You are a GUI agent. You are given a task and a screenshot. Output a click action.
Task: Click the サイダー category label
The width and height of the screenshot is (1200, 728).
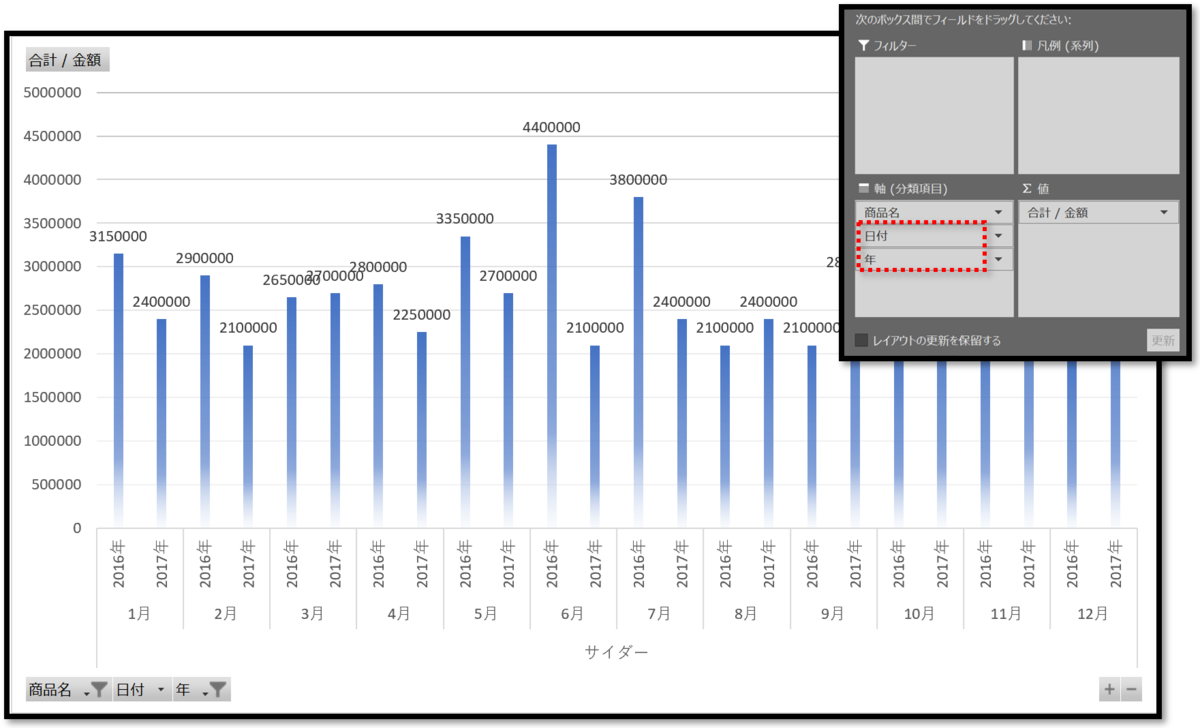(x=616, y=652)
